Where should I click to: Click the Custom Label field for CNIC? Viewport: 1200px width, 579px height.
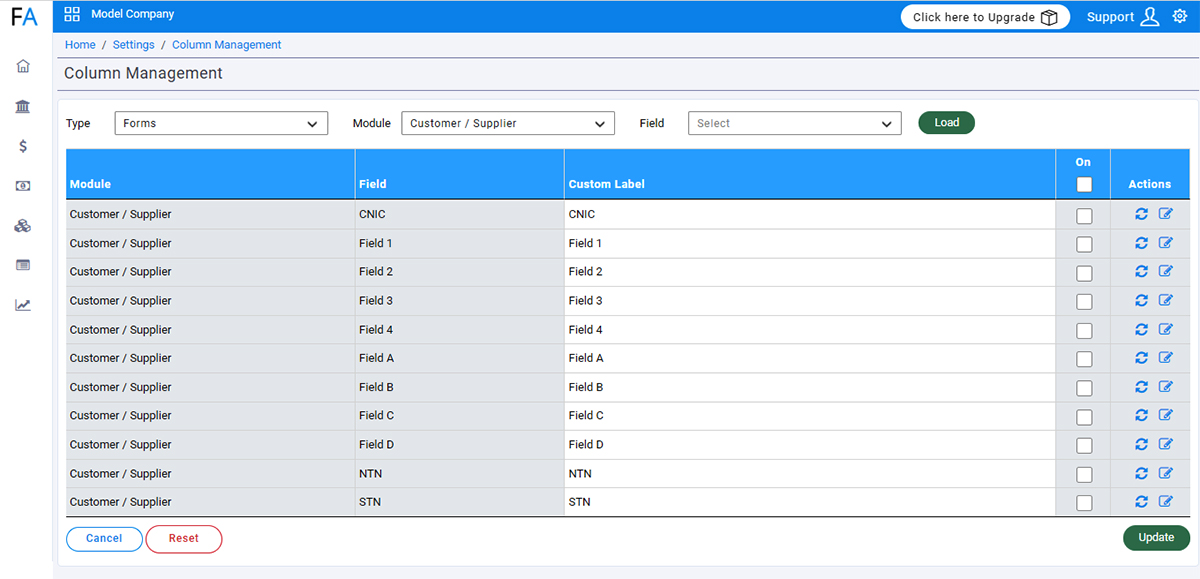click(810, 214)
